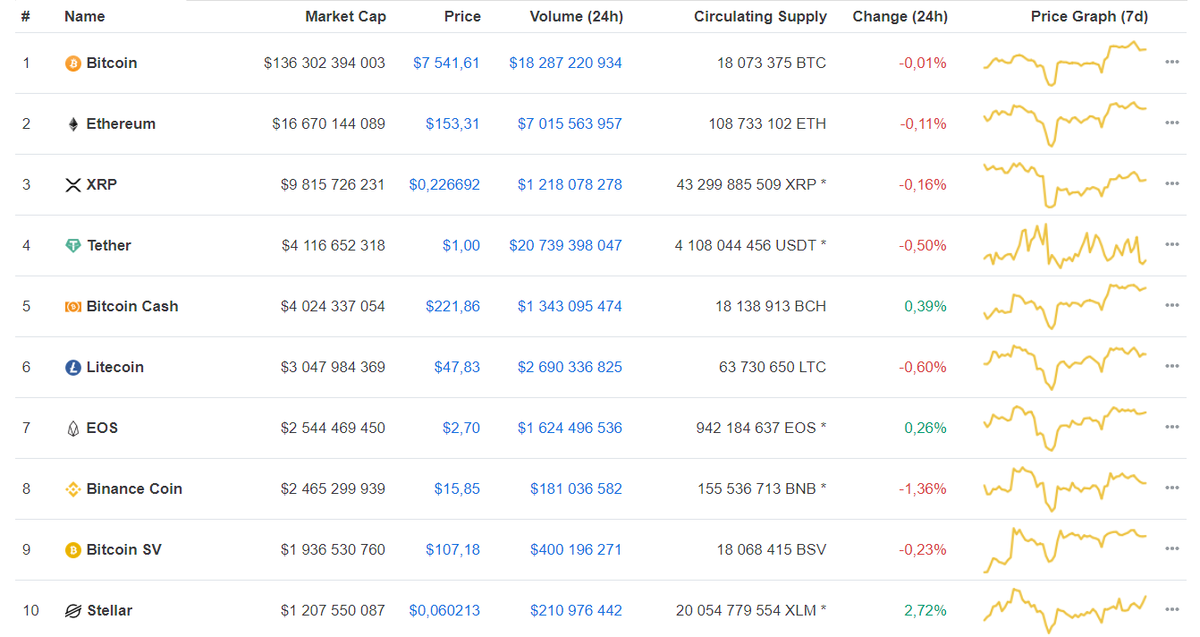Open EOS 7-day price graph
The image size is (1200, 637).
tap(1065, 428)
